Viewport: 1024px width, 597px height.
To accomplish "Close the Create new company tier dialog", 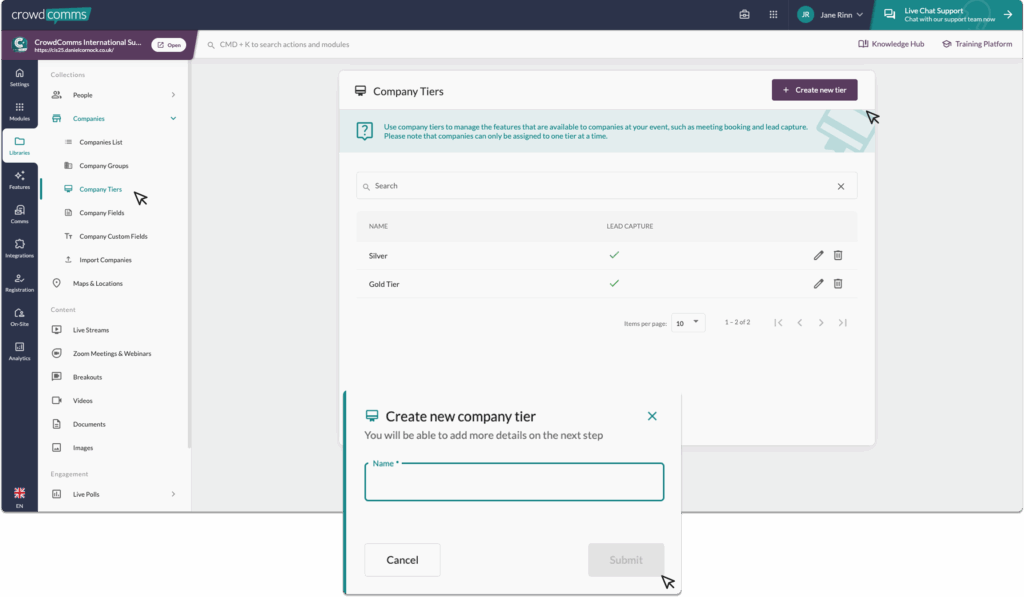I will 652,416.
